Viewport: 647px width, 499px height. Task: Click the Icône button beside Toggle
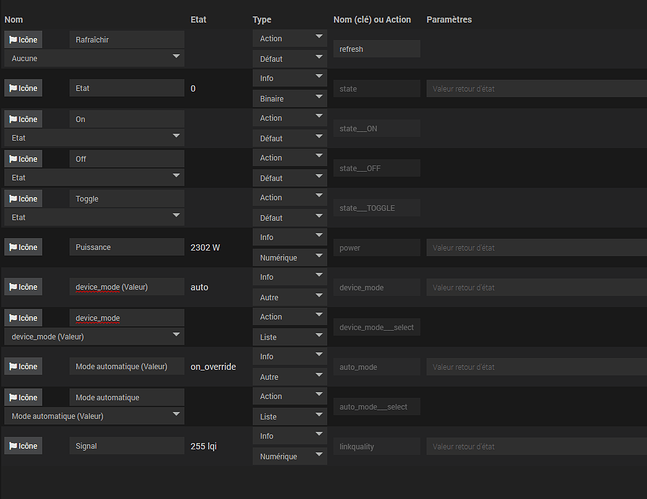[23, 199]
